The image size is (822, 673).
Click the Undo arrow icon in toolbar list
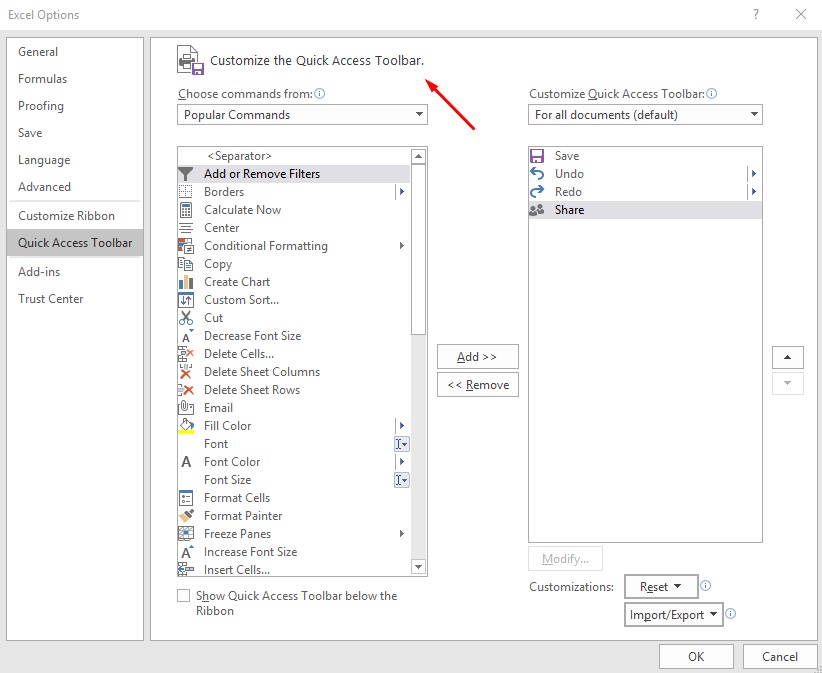[537, 173]
